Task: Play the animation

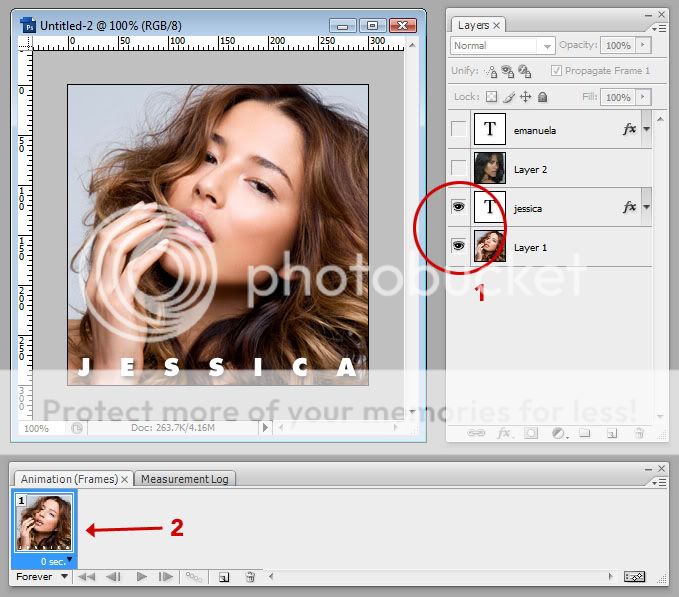Action: (x=141, y=577)
